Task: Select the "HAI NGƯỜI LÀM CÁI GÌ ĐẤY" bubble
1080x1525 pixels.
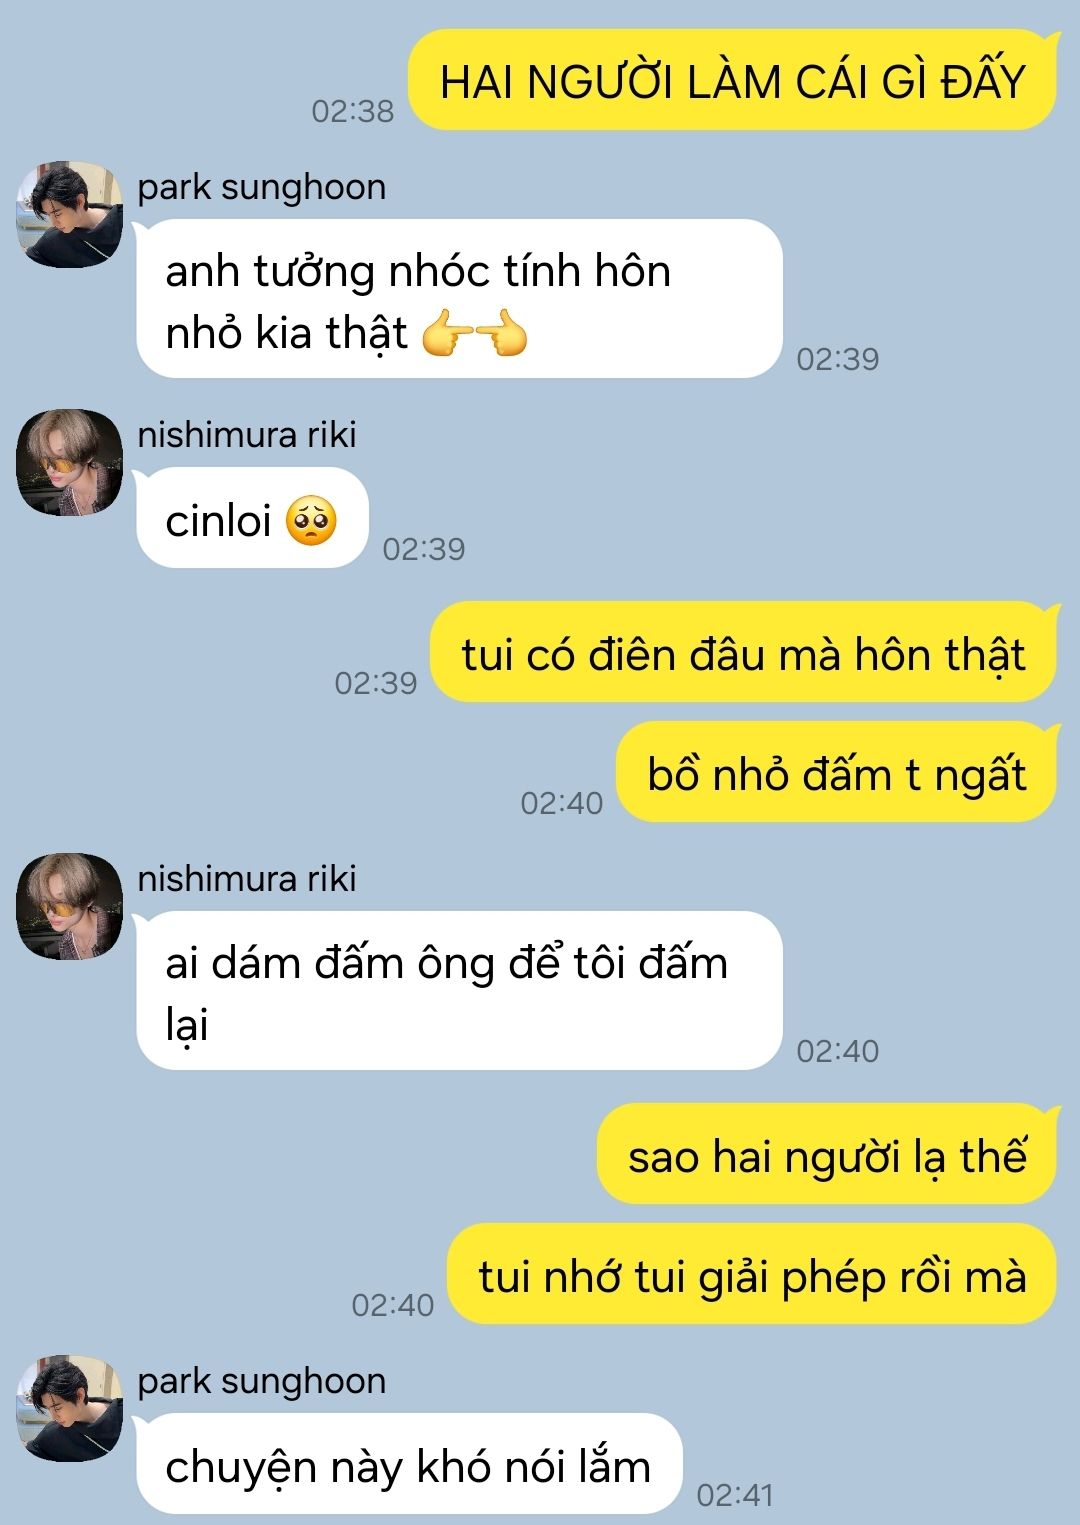Action: click(733, 80)
